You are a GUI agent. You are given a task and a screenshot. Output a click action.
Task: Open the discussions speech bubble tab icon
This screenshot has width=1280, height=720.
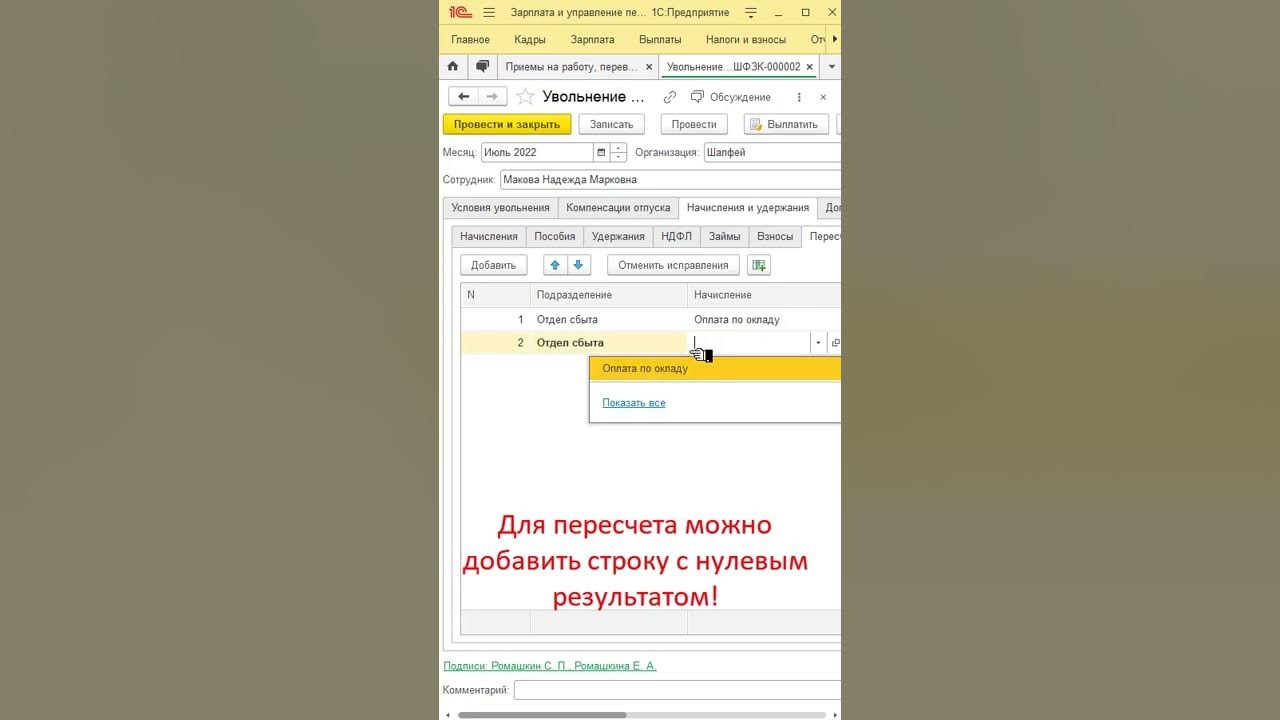click(483, 66)
